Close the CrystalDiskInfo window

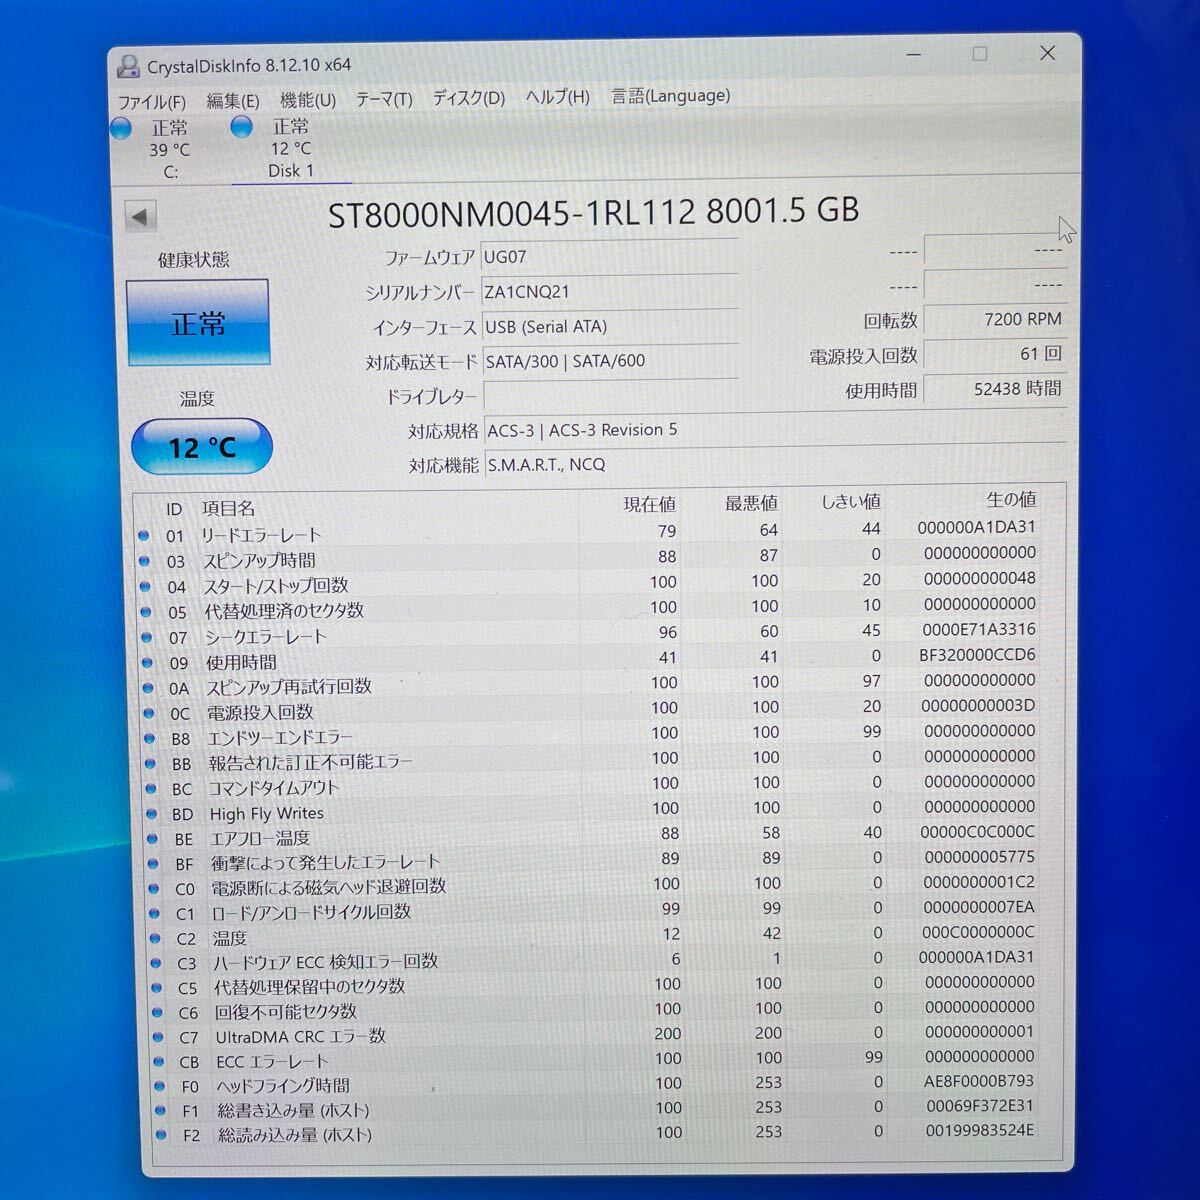pyautogui.click(x=1047, y=53)
